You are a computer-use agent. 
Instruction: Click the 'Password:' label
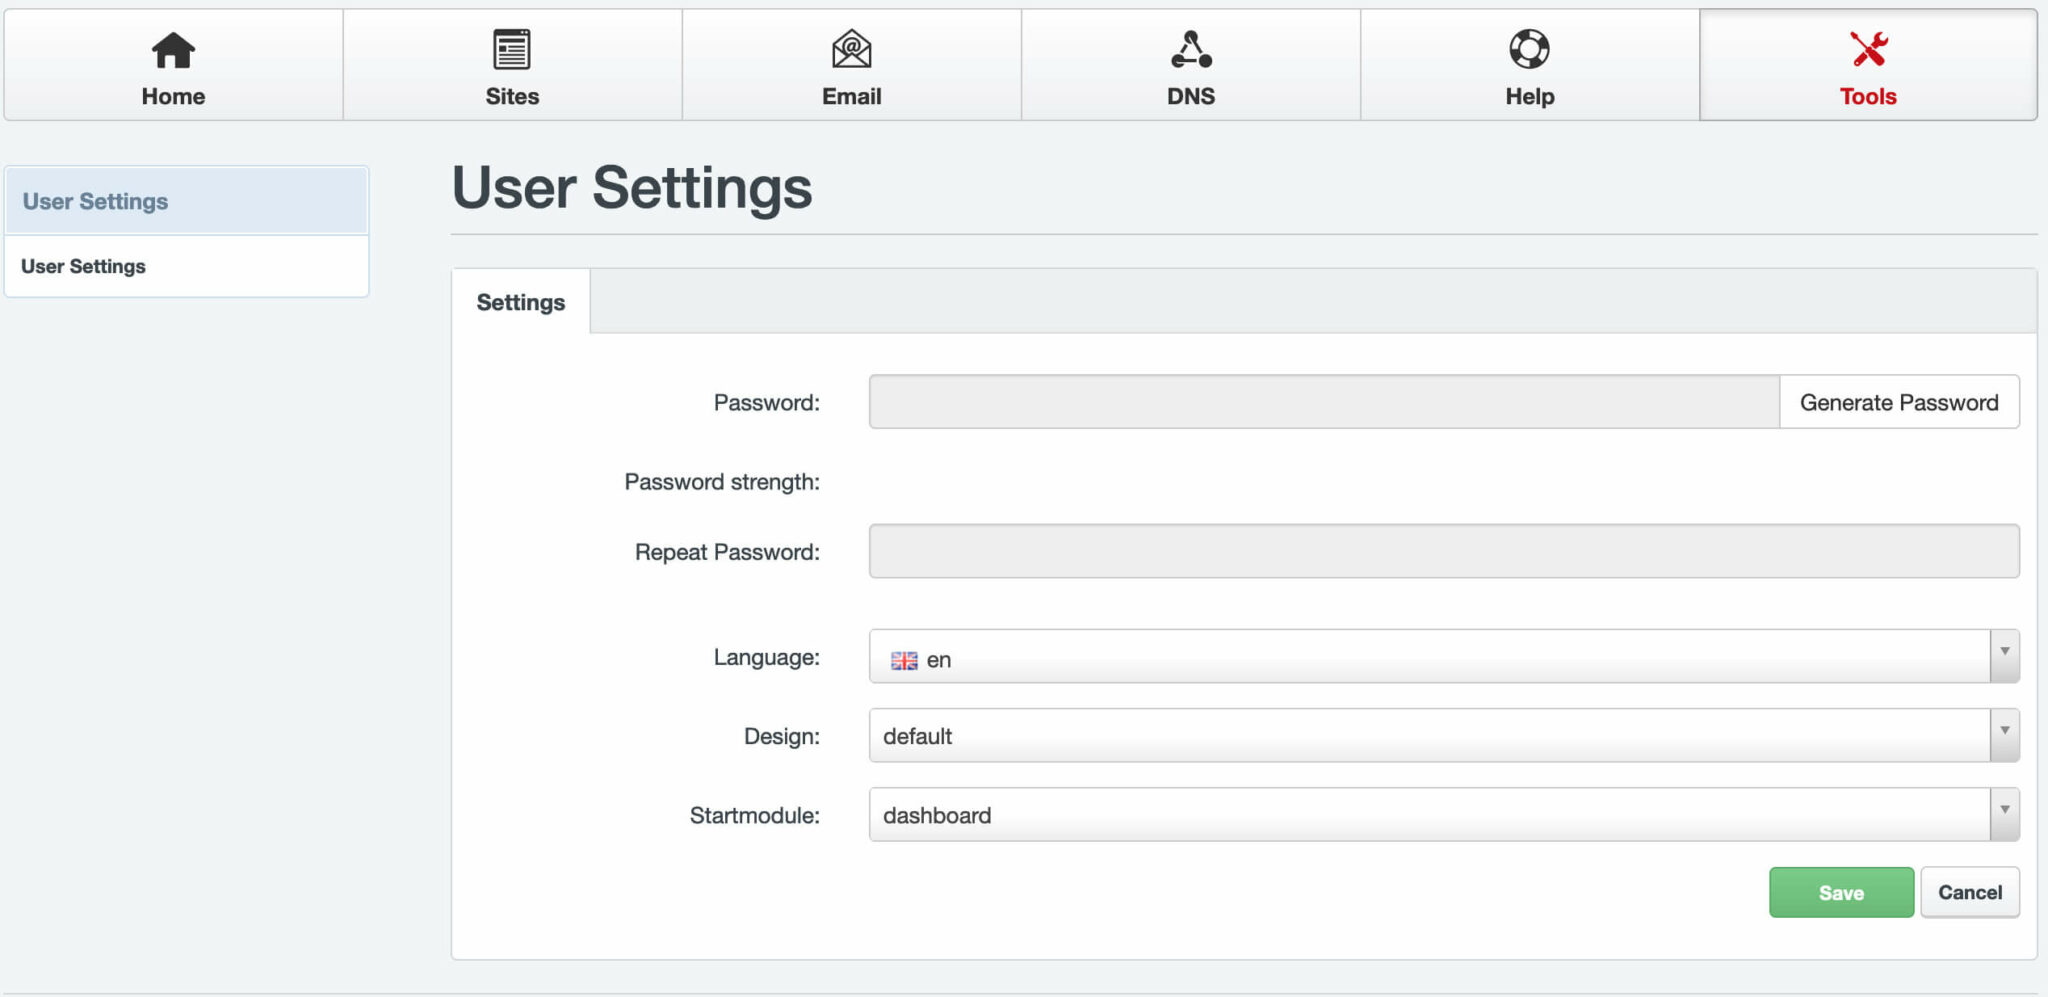coord(766,402)
